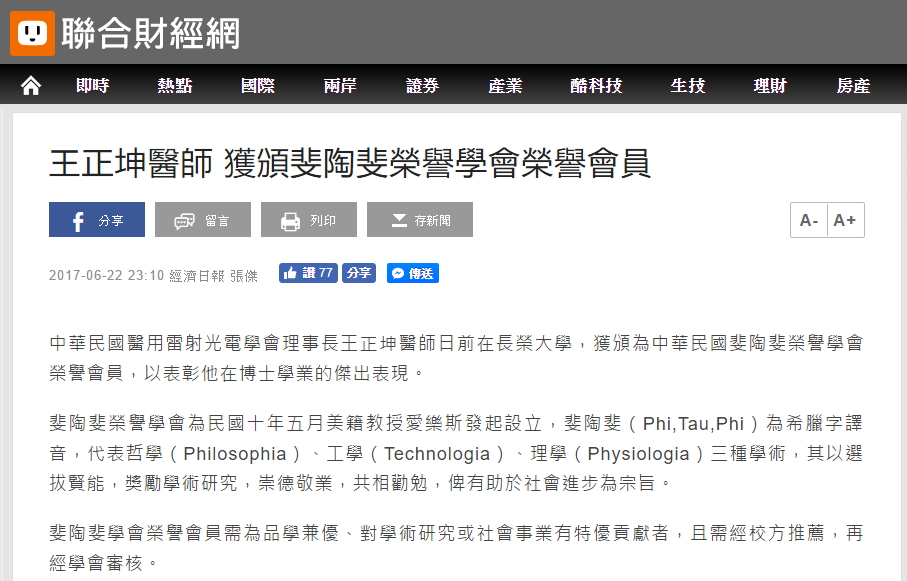Viewport: 907px width, 581px height.
Task: Click the word Technologia in the article
Action: (437, 454)
